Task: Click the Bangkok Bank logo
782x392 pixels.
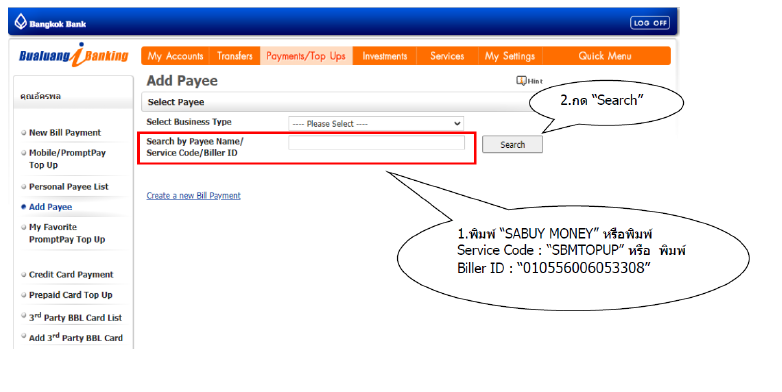Action: point(50,22)
